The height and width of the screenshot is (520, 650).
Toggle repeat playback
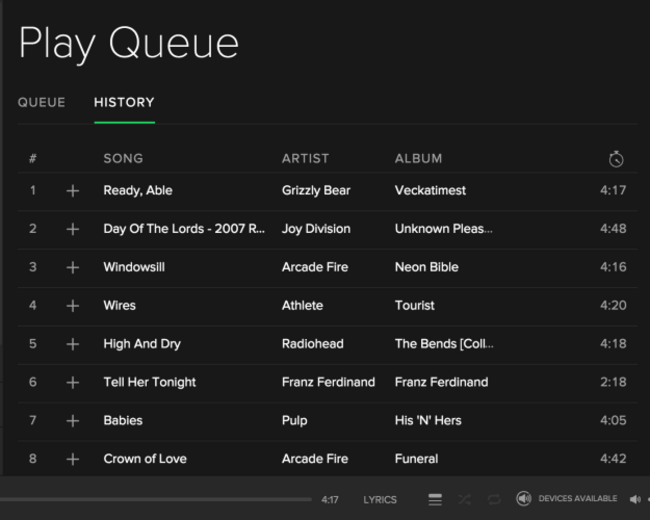494,499
